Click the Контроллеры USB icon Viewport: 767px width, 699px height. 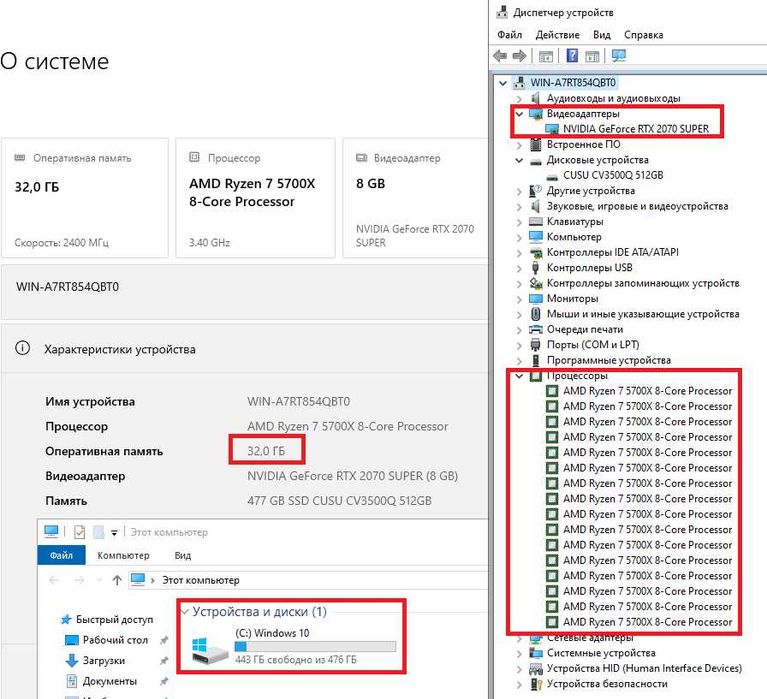pyautogui.click(x=536, y=268)
